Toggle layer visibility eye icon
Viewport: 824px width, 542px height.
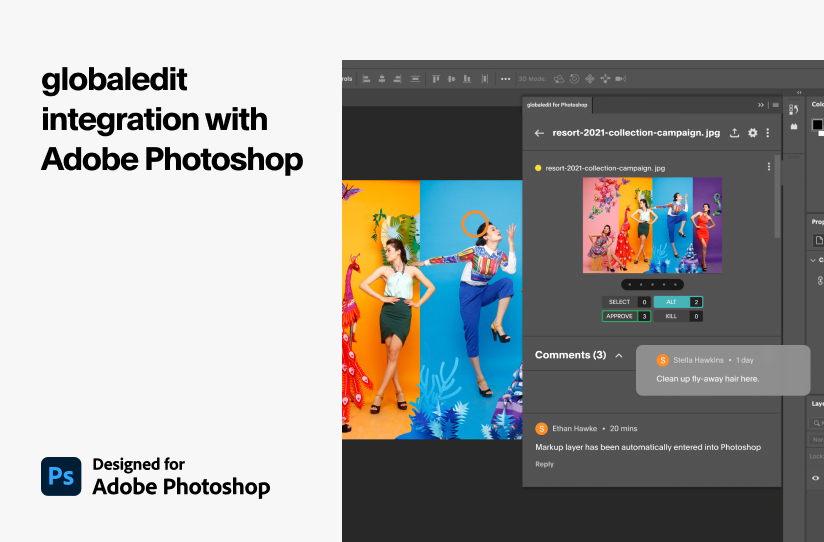(816, 478)
